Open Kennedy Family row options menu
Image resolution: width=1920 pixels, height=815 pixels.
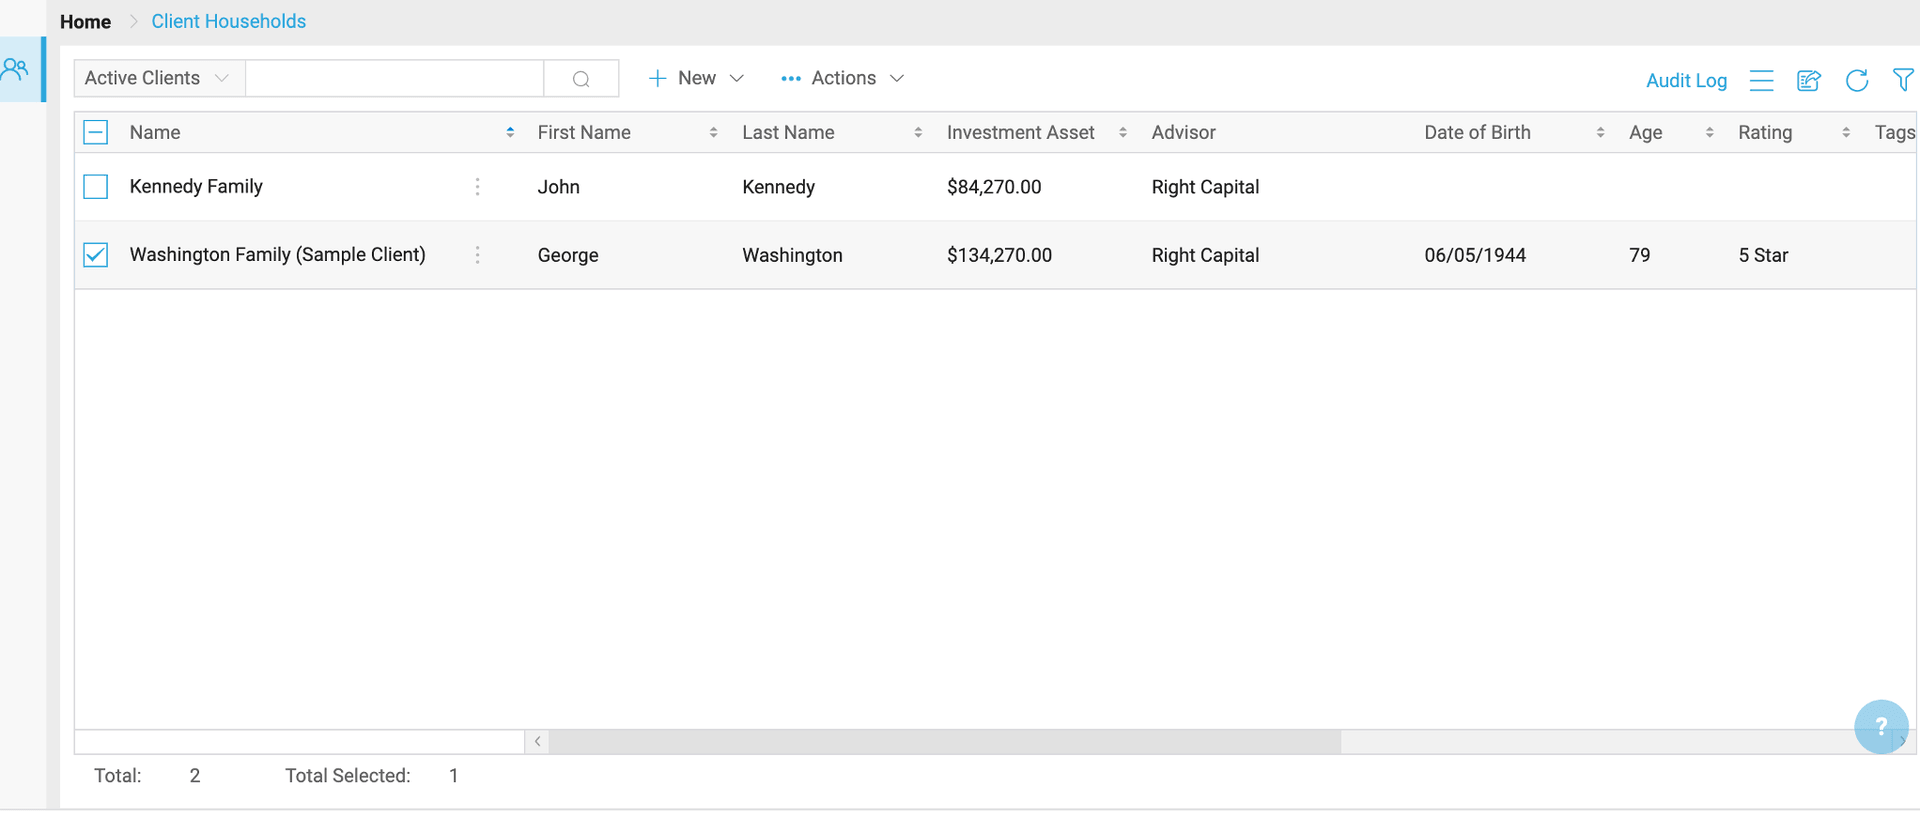478,187
